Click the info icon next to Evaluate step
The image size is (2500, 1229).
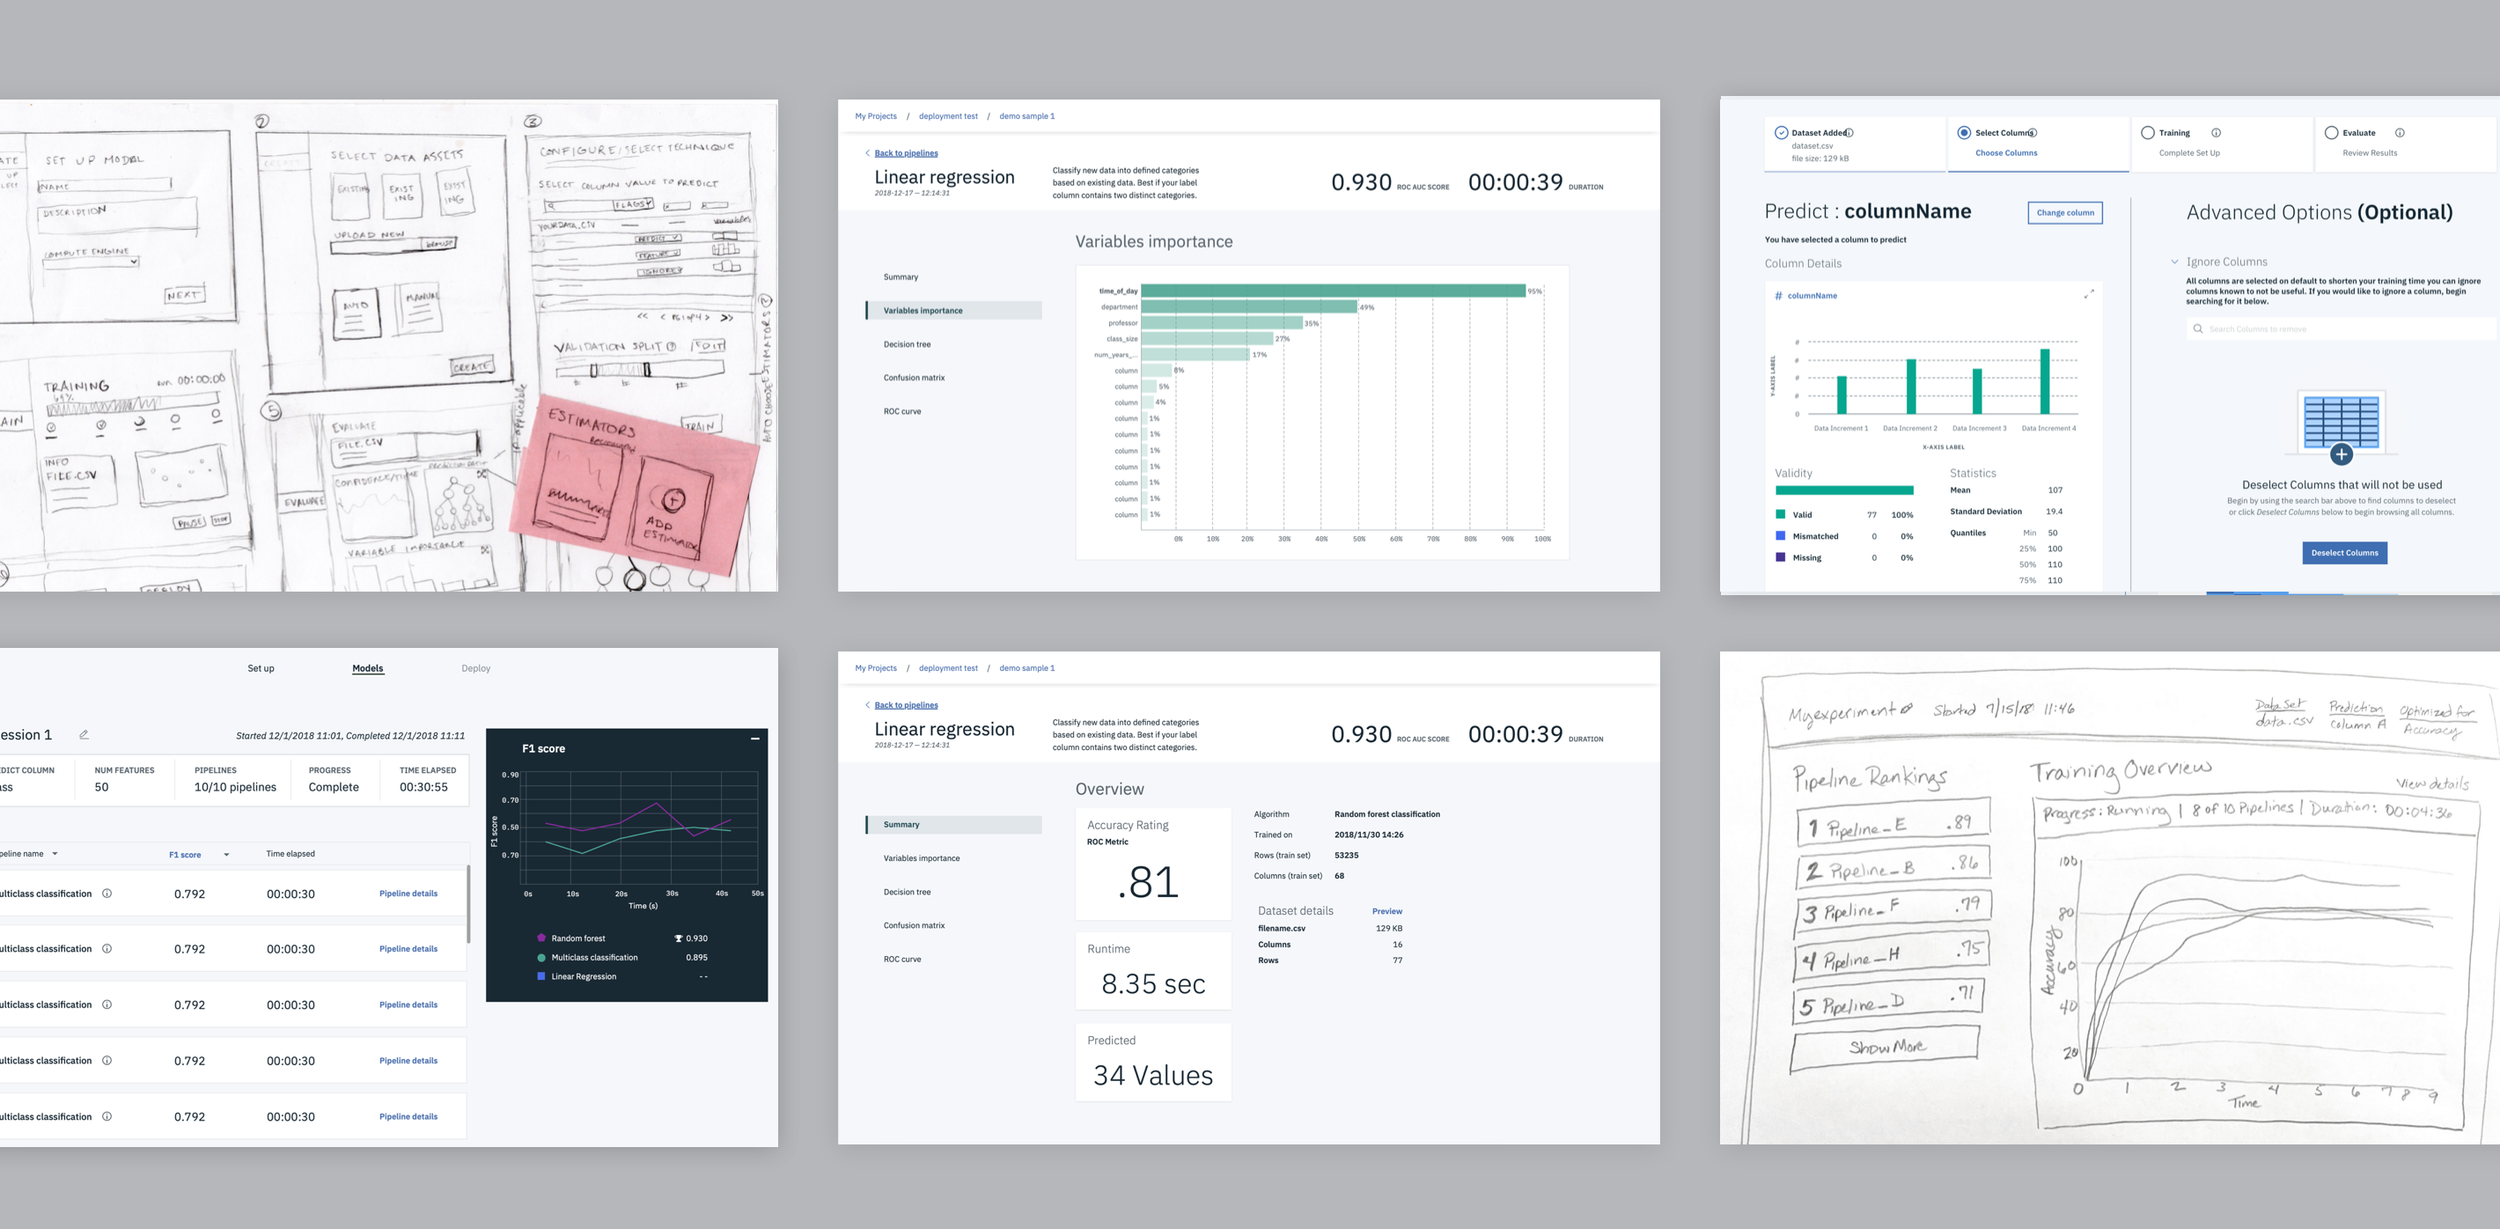pos(2400,133)
